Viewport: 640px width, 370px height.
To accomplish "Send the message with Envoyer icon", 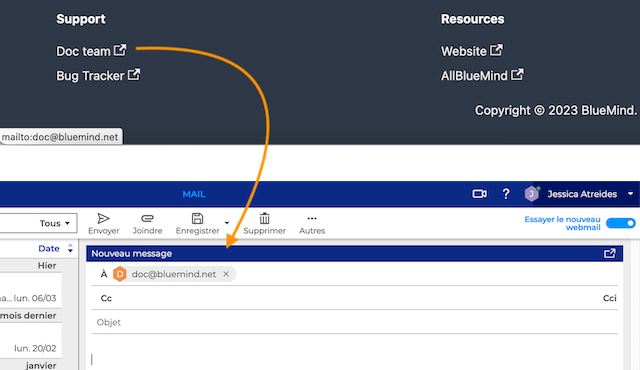I will click(x=104, y=224).
